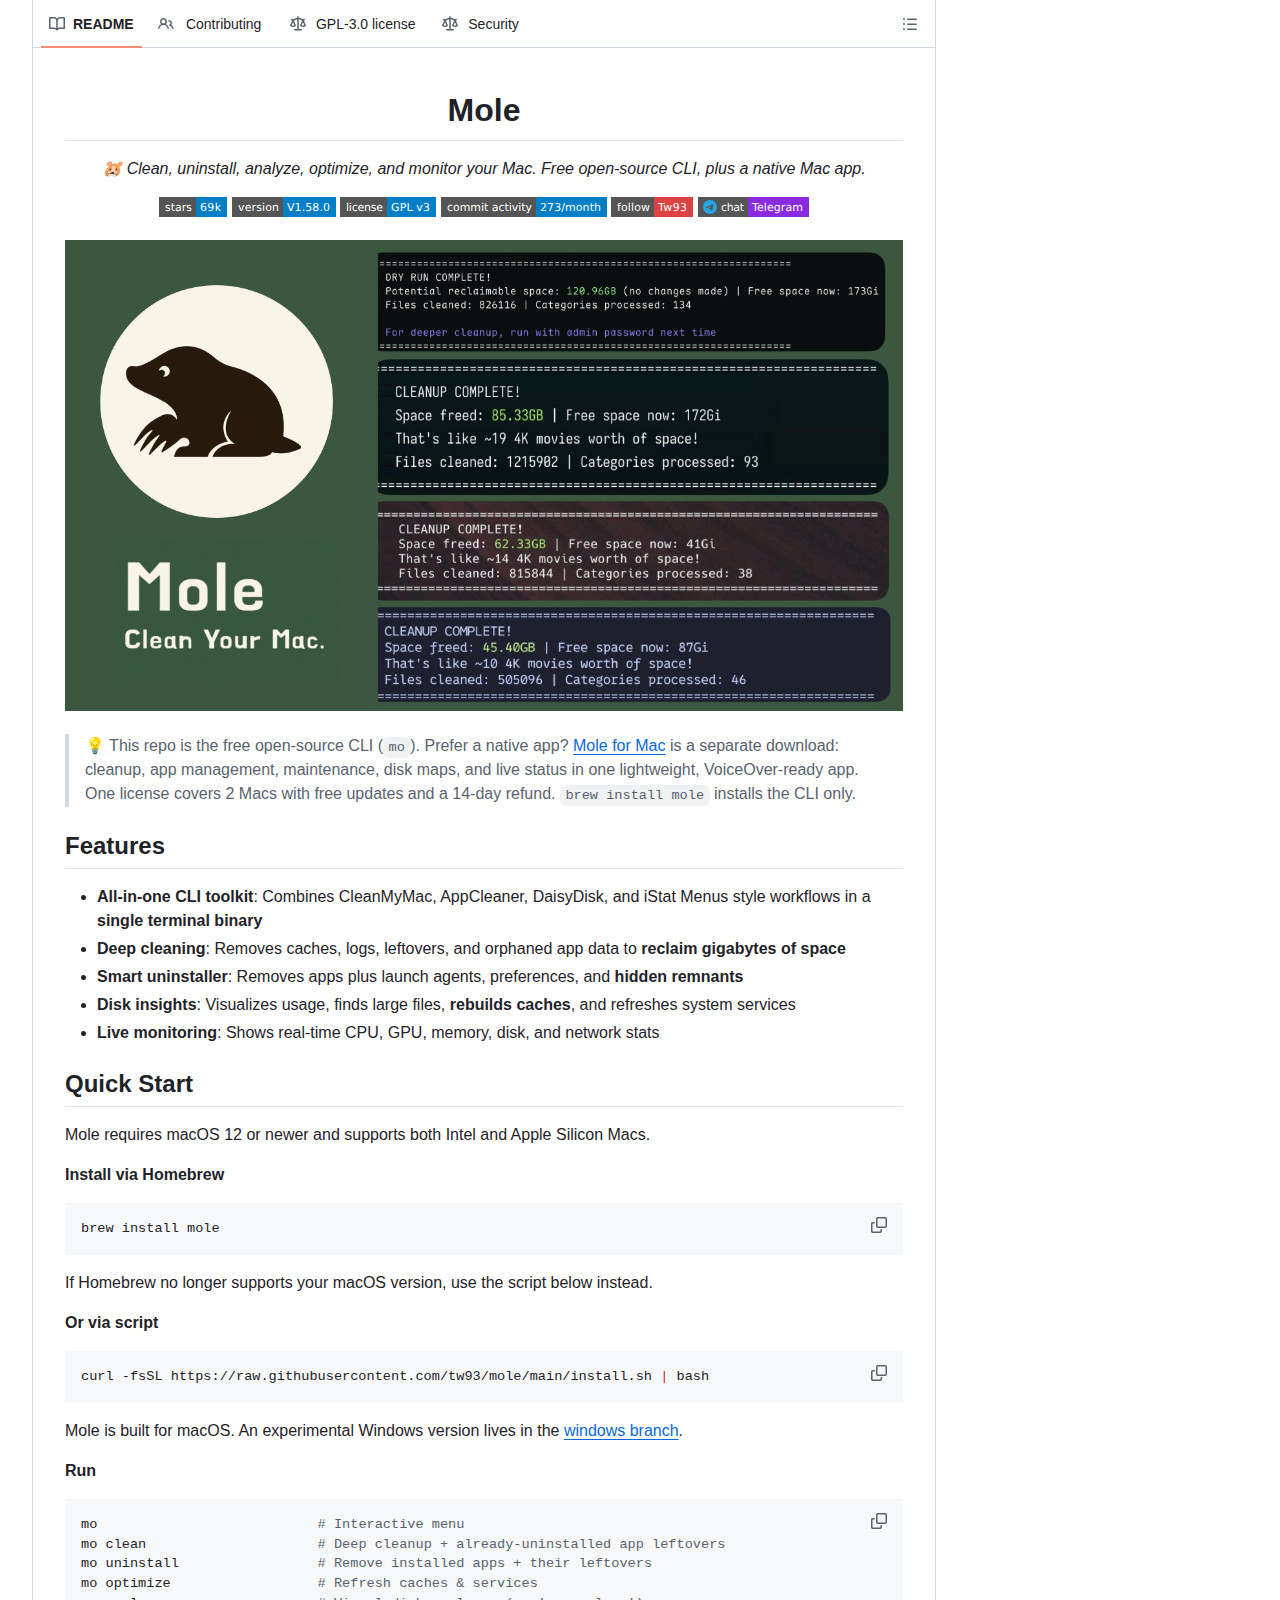Click the follow Tw93 badge
The width and height of the screenshot is (1280, 1600).
point(652,207)
